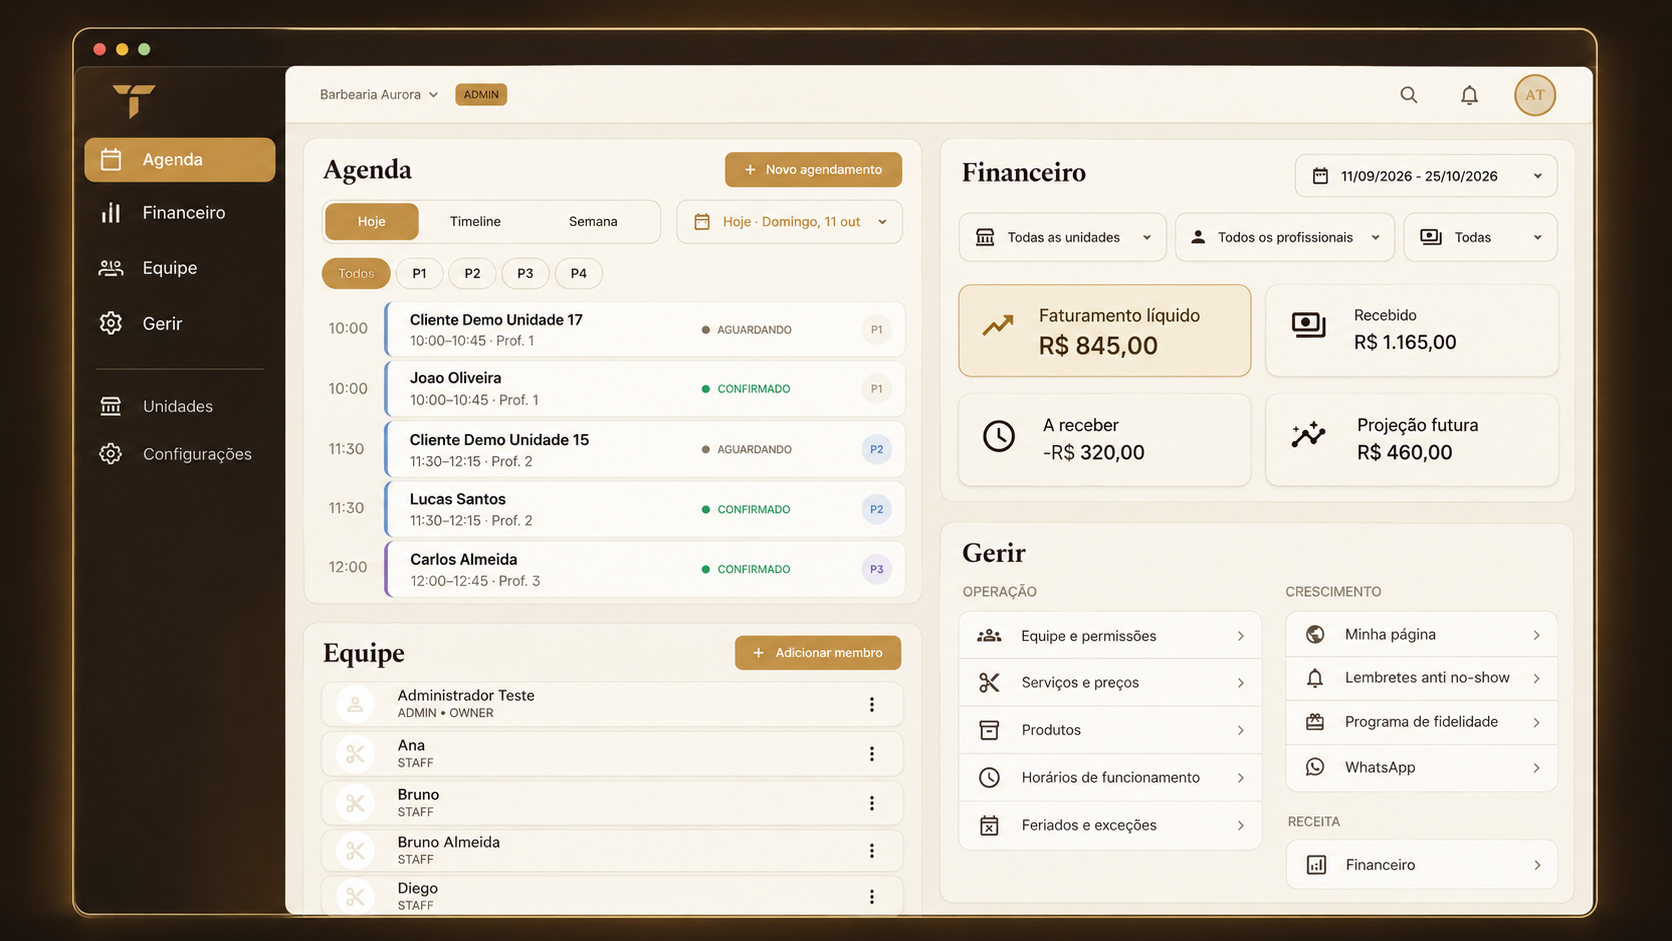Open the Hoje · Domingo, 11 out date dropdown
Viewport: 1672px width, 941px height.
[789, 222]
